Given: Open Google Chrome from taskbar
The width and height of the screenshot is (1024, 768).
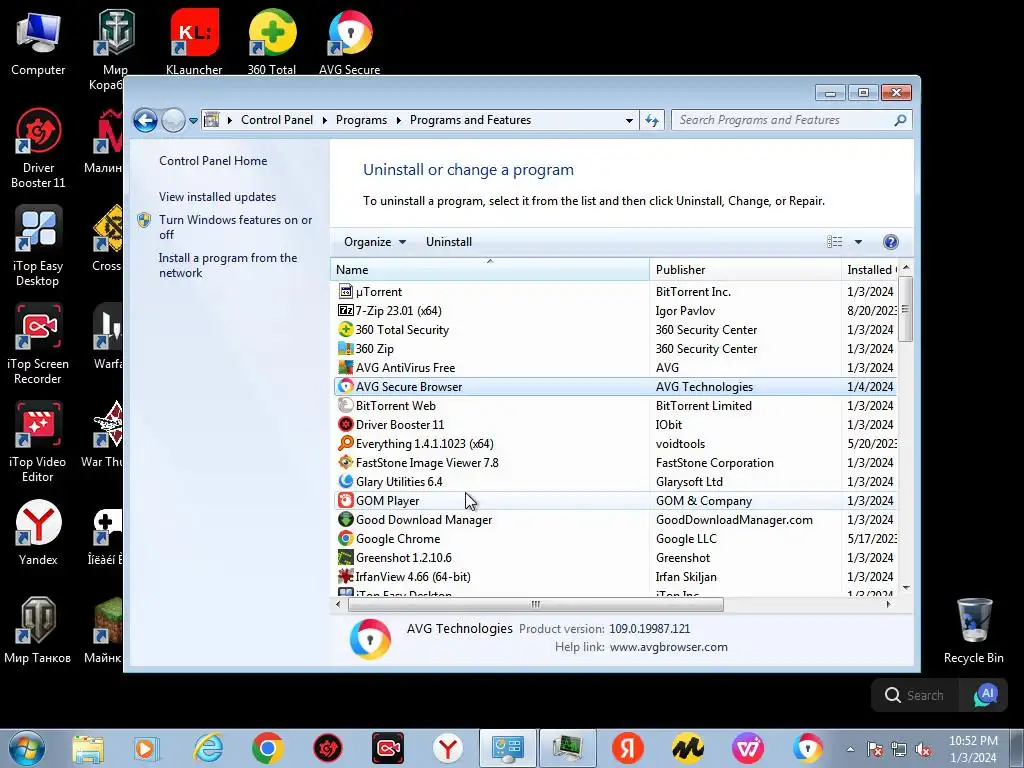Looking at the screenshot, I should [268, 748].
